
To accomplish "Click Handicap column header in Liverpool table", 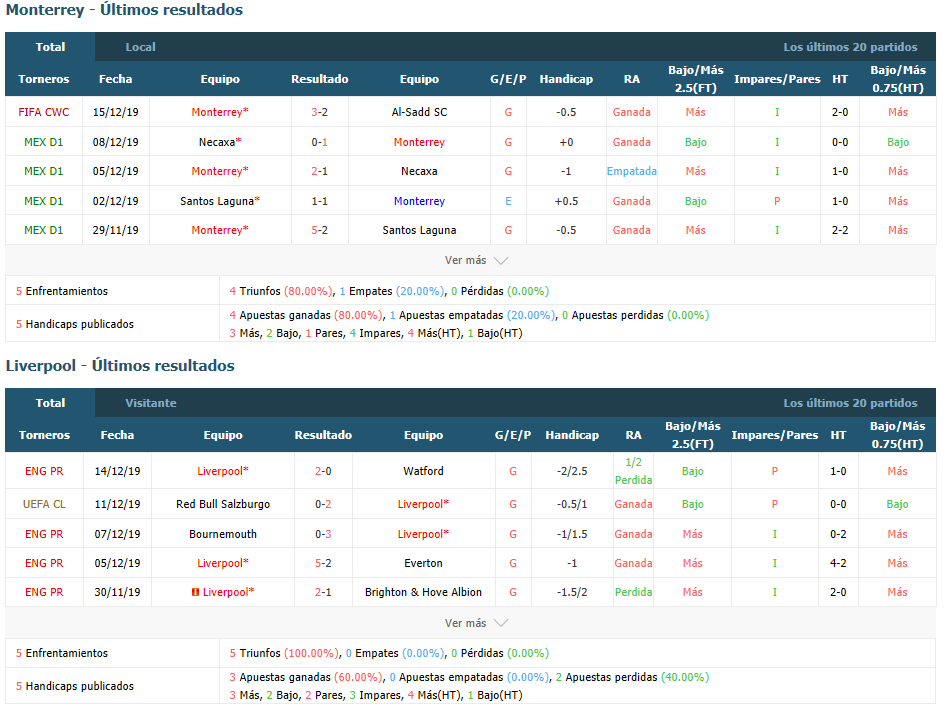I will pyautogui.click(x=572, y=436).
